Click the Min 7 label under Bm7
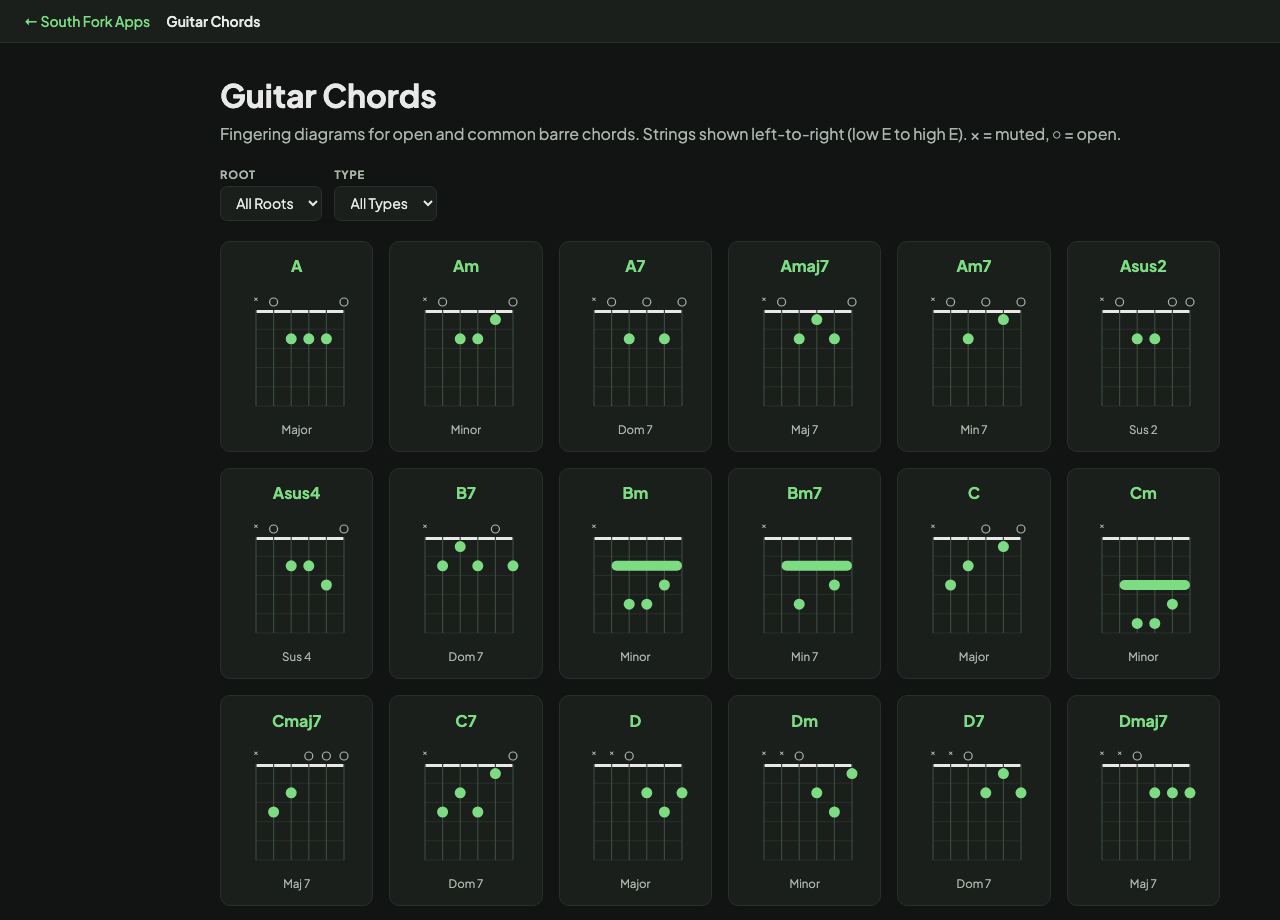The height and width of the screenshot is (920, 1280). 805,657
